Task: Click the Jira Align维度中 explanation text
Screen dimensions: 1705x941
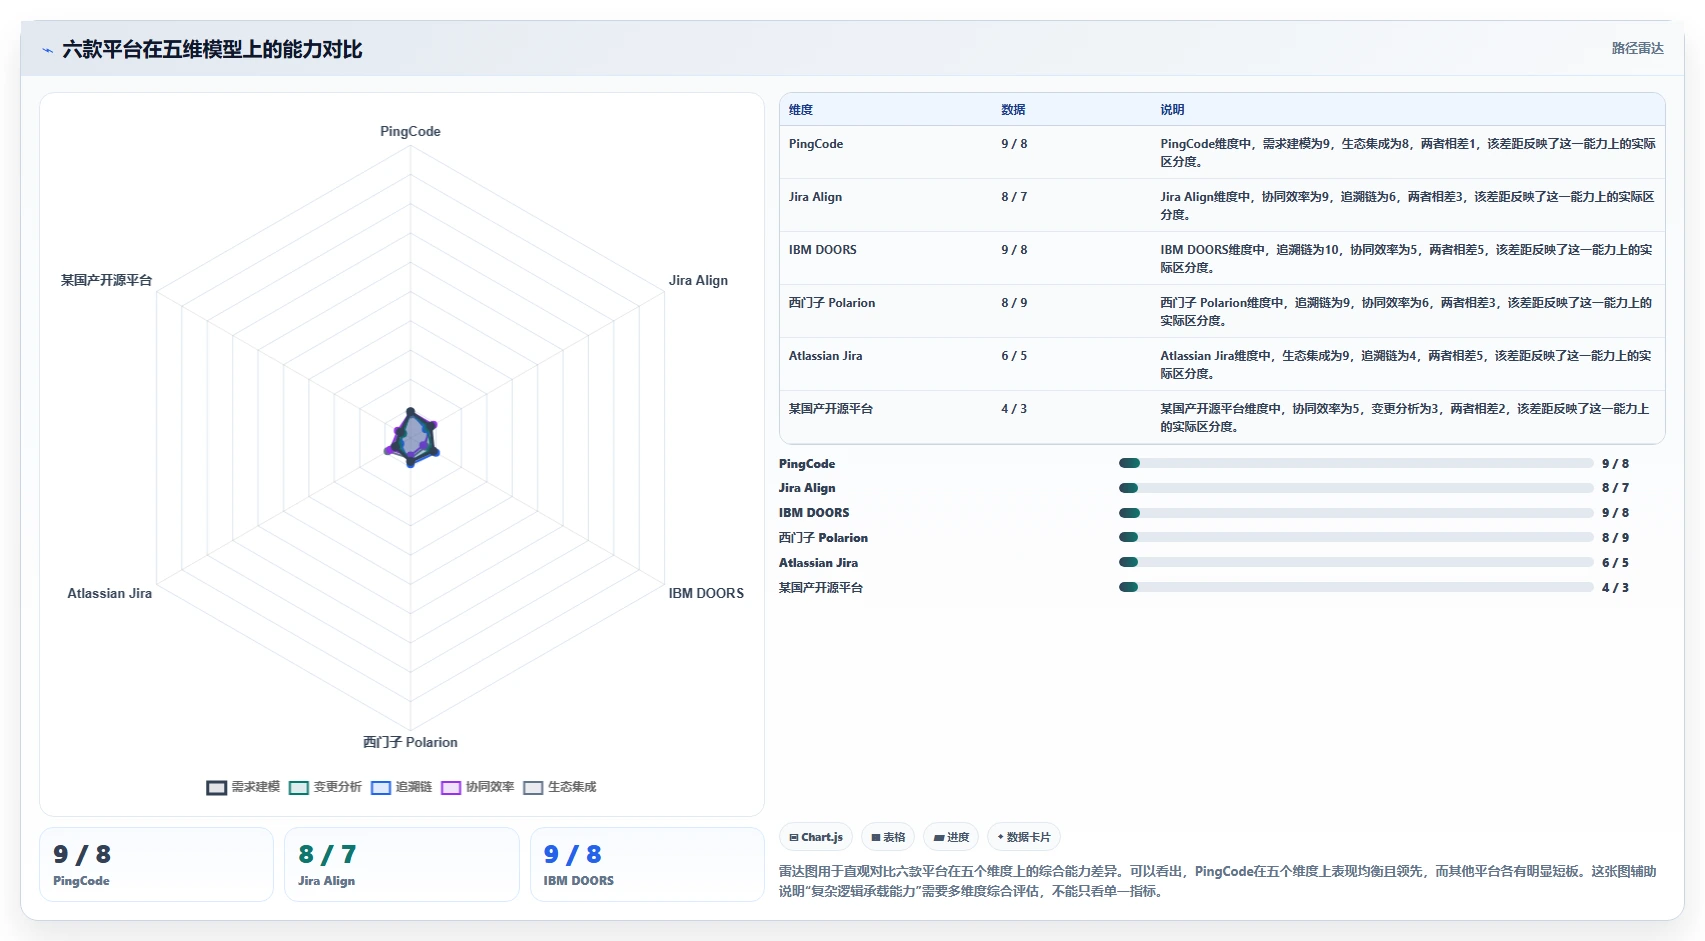Action: pos(1407,205)
